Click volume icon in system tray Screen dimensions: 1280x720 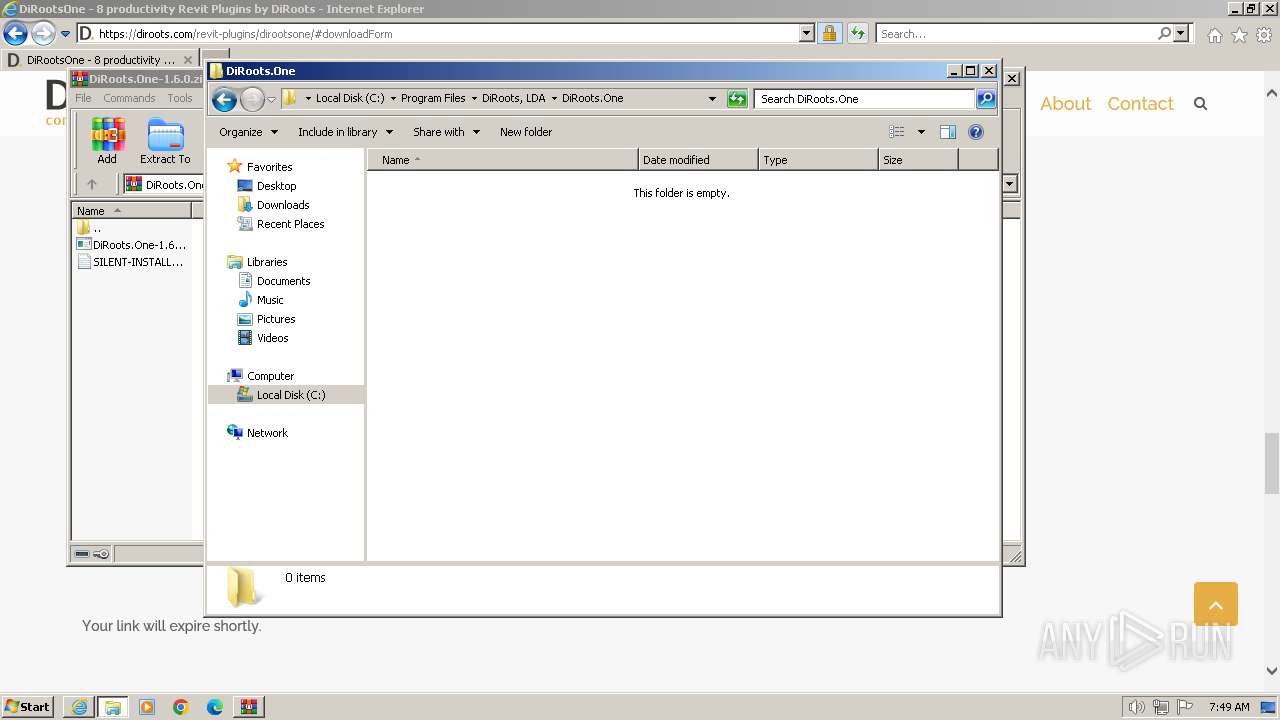click(1137, 707)
